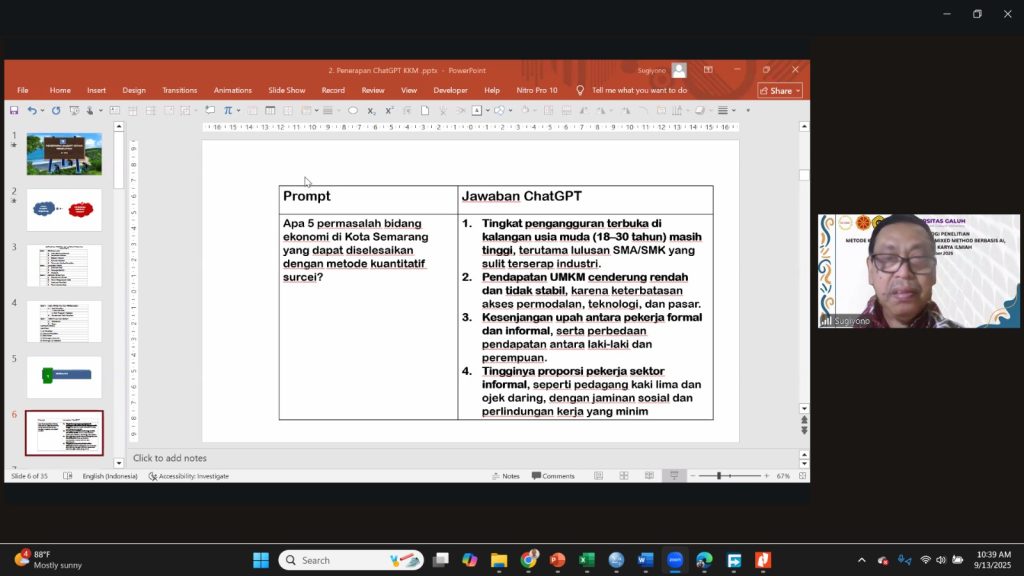
Task: Click the Save icon in Quick Access toolbar
Action: tap(14, 110)
